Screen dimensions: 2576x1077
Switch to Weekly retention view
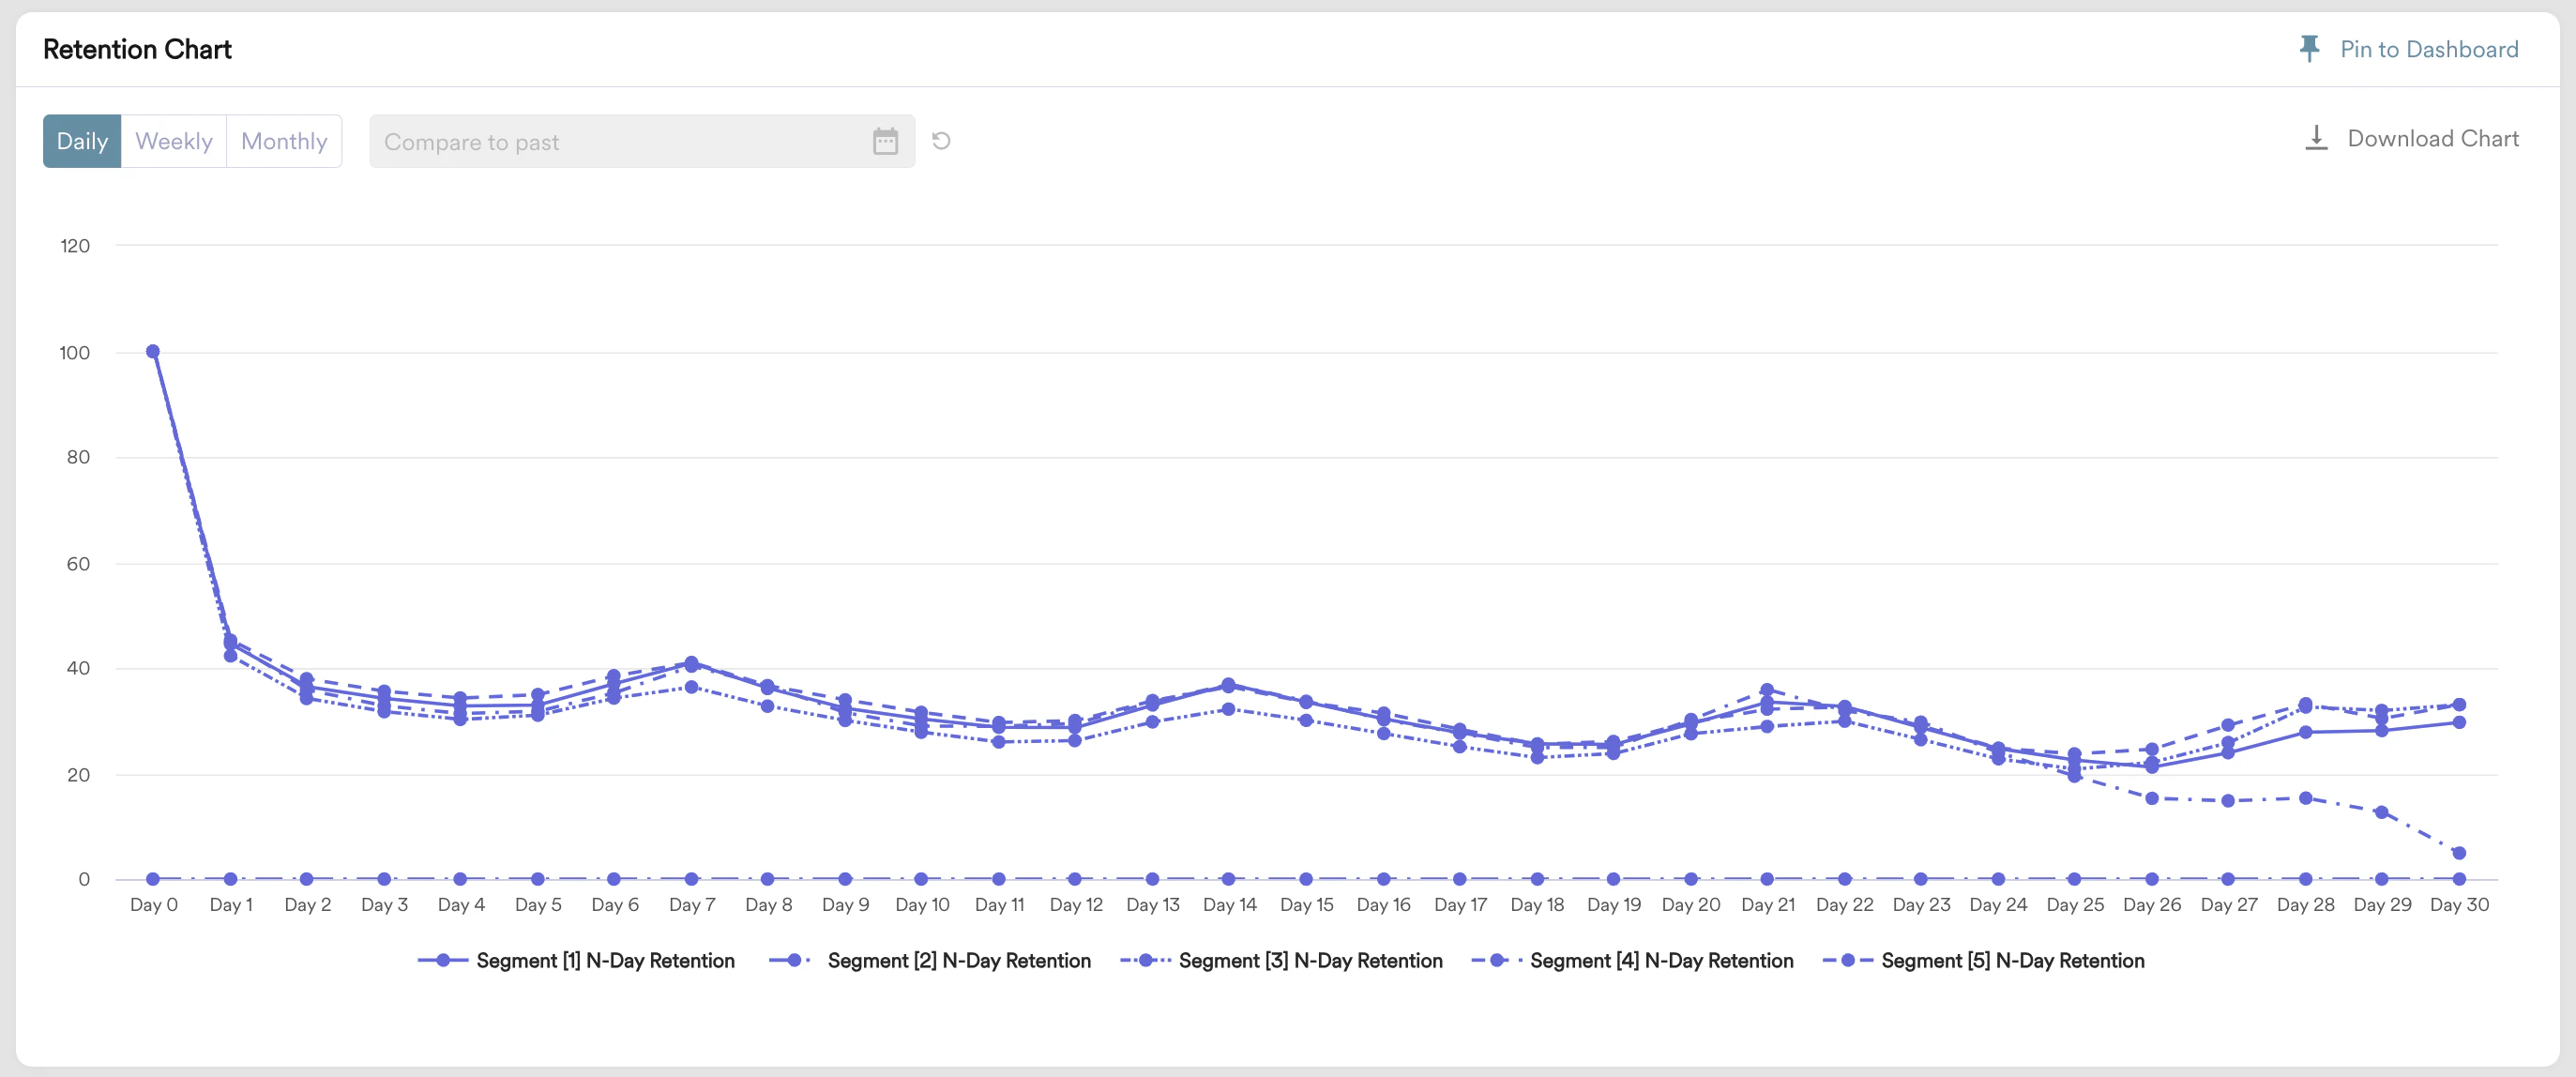click(174, 141)
